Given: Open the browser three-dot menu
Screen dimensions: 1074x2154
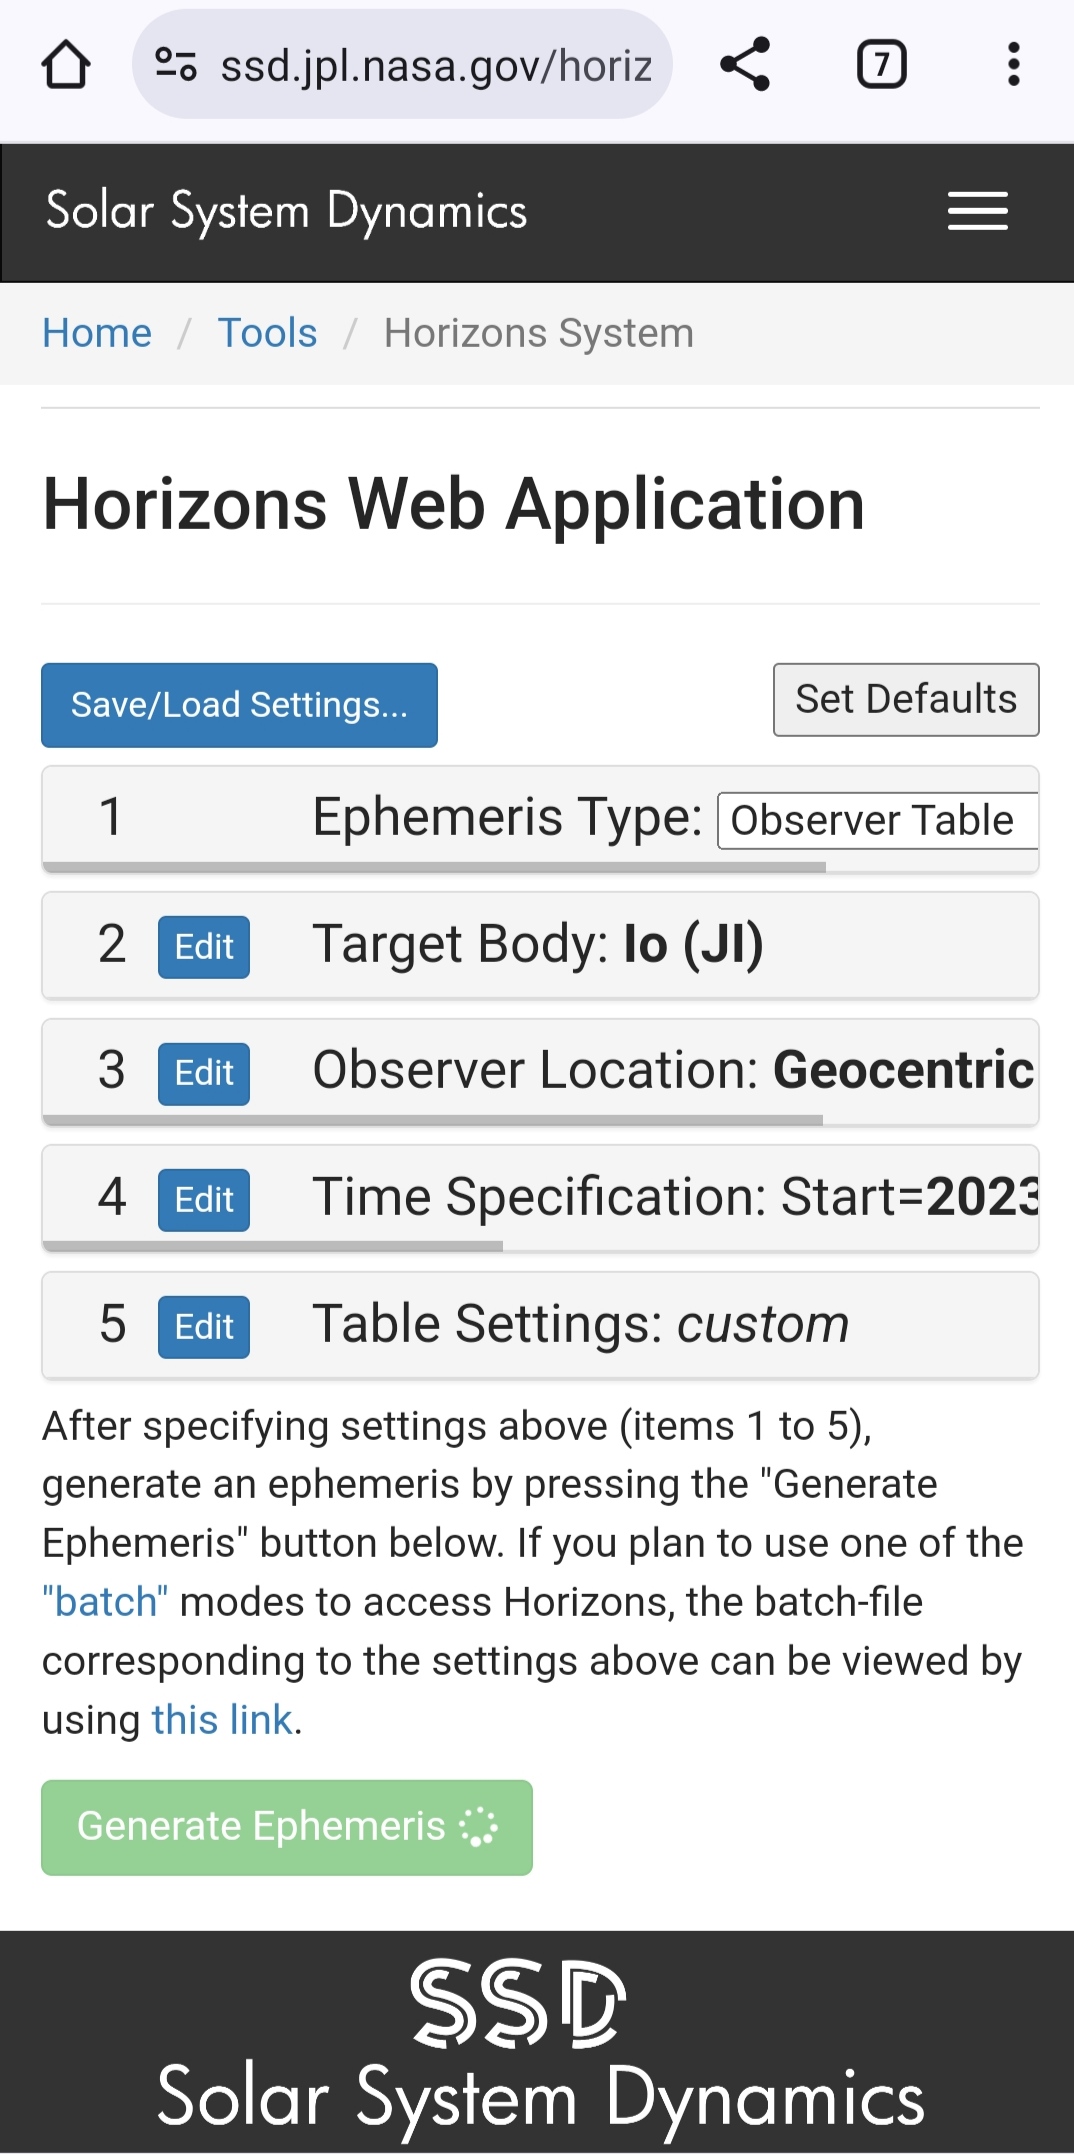Looking at the screenshot, I should coord(1013,65).
